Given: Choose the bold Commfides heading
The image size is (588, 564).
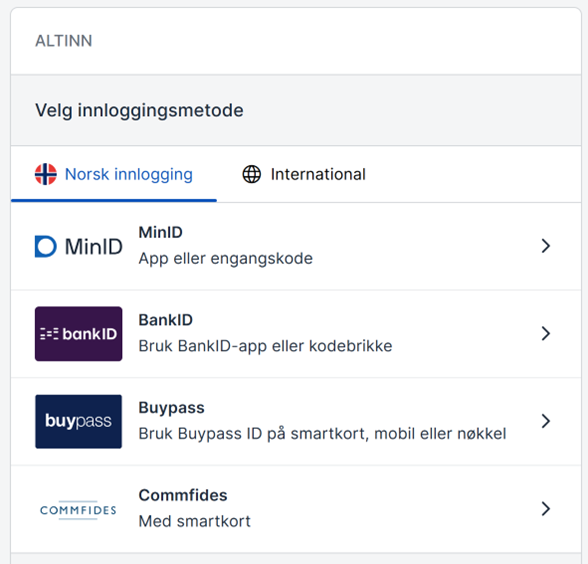Looking at the screenshot, I should 183,495.
